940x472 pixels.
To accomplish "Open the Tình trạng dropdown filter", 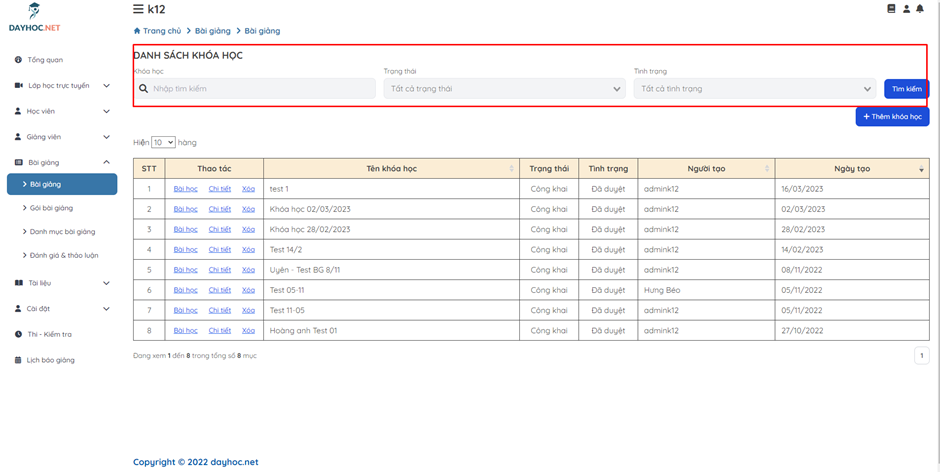I will coord(754,89).
